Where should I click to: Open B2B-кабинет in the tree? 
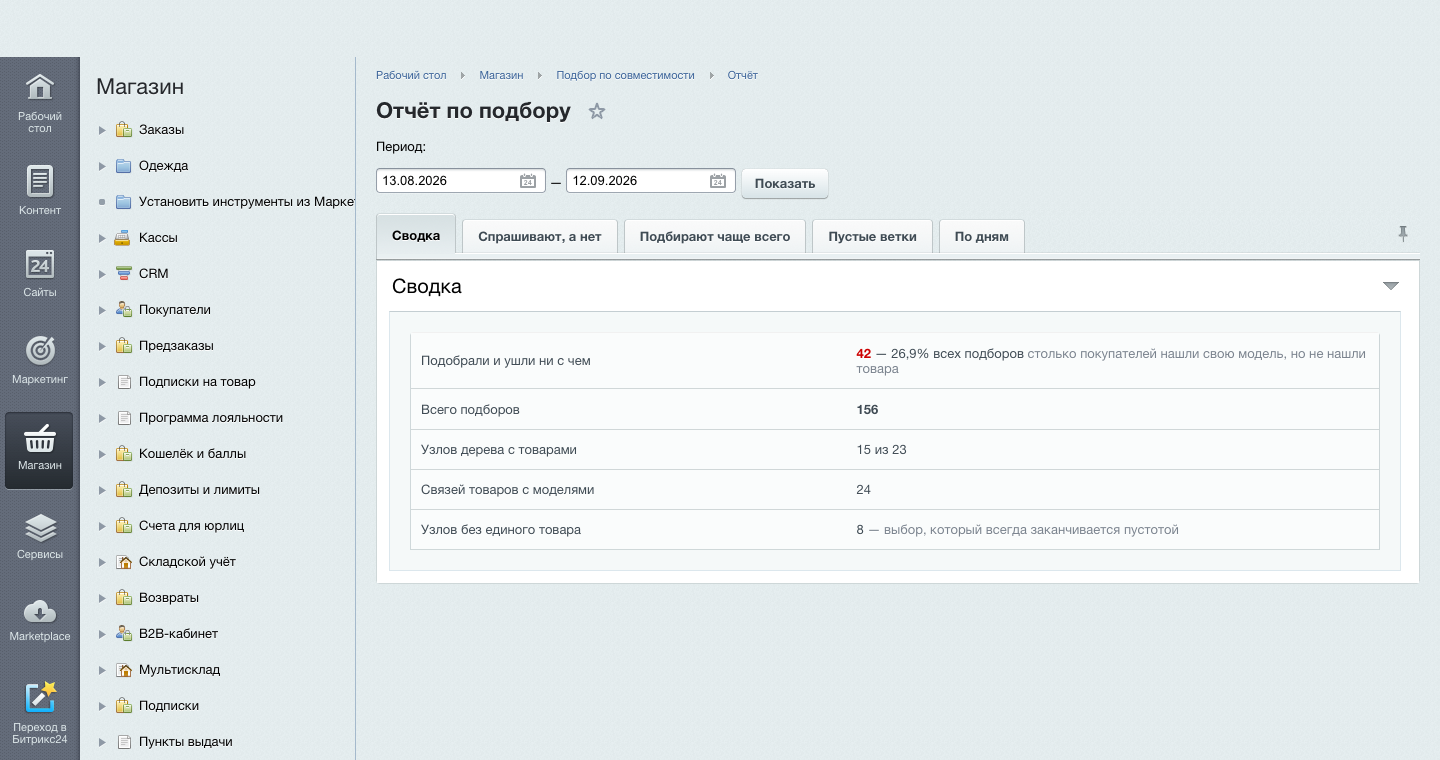[x=179, y=634]
